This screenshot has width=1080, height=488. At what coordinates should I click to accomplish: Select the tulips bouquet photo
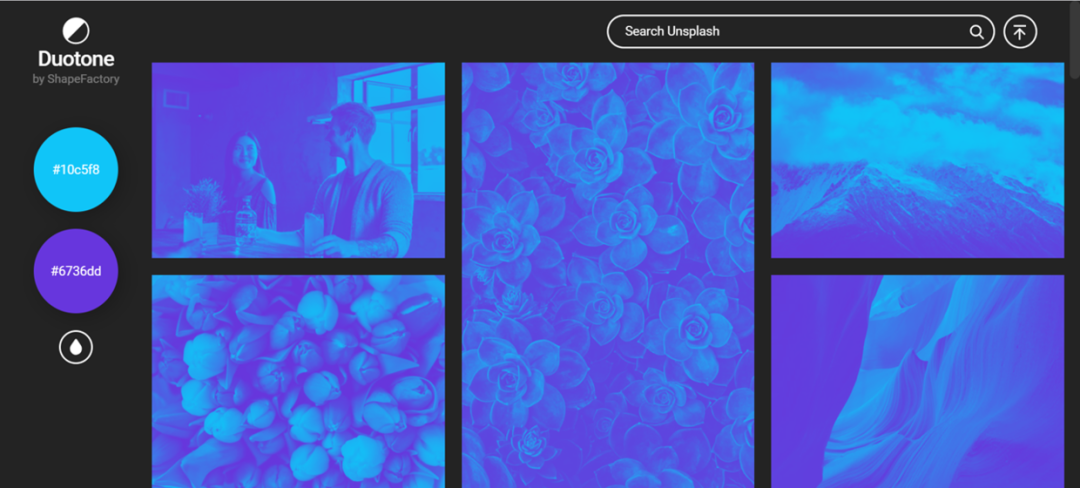click(298, 381)
